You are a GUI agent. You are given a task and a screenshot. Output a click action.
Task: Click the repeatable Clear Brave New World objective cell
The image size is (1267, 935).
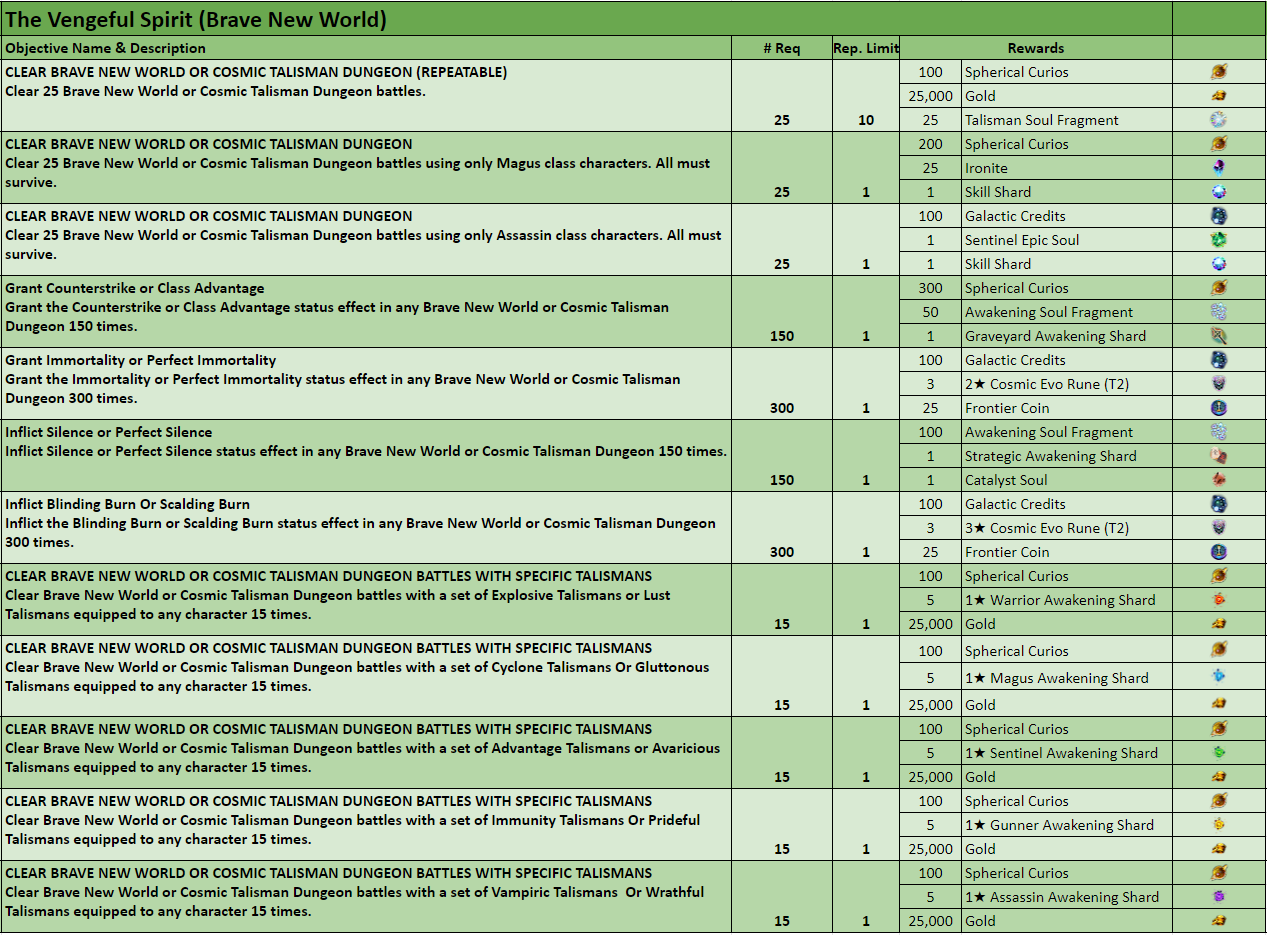366,96
